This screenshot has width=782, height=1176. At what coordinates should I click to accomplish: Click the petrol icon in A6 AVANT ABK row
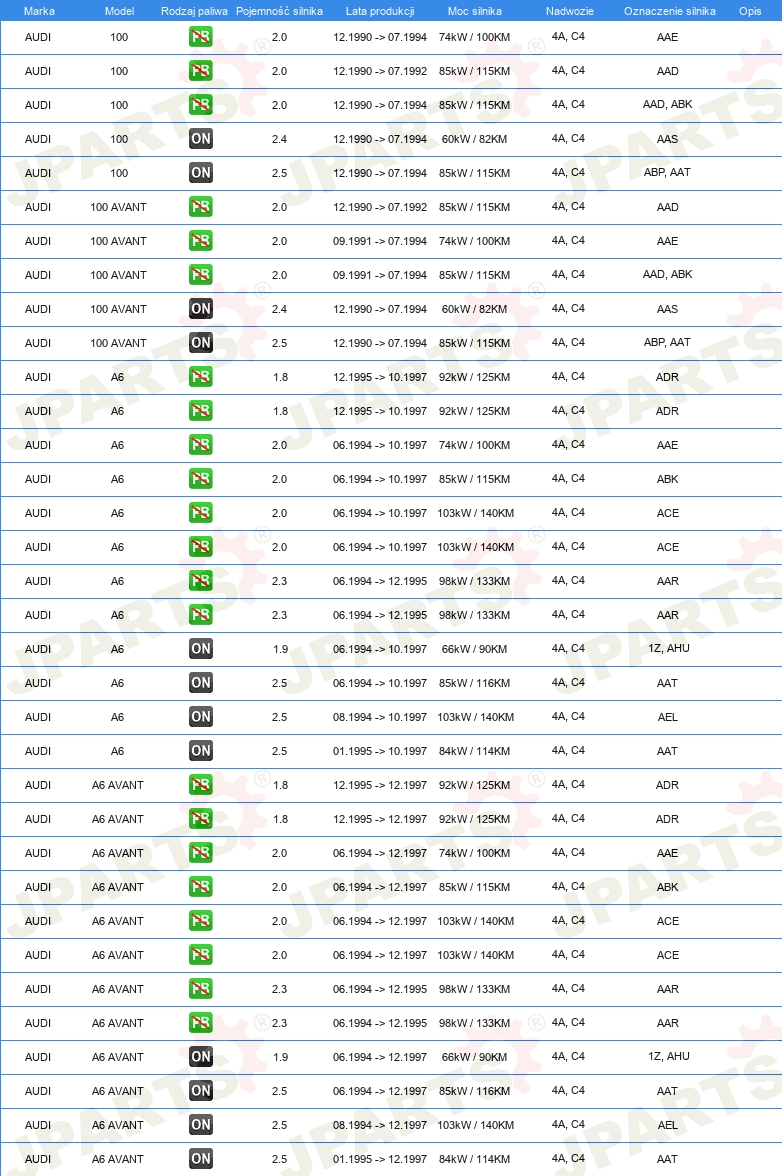pos(200,886)
